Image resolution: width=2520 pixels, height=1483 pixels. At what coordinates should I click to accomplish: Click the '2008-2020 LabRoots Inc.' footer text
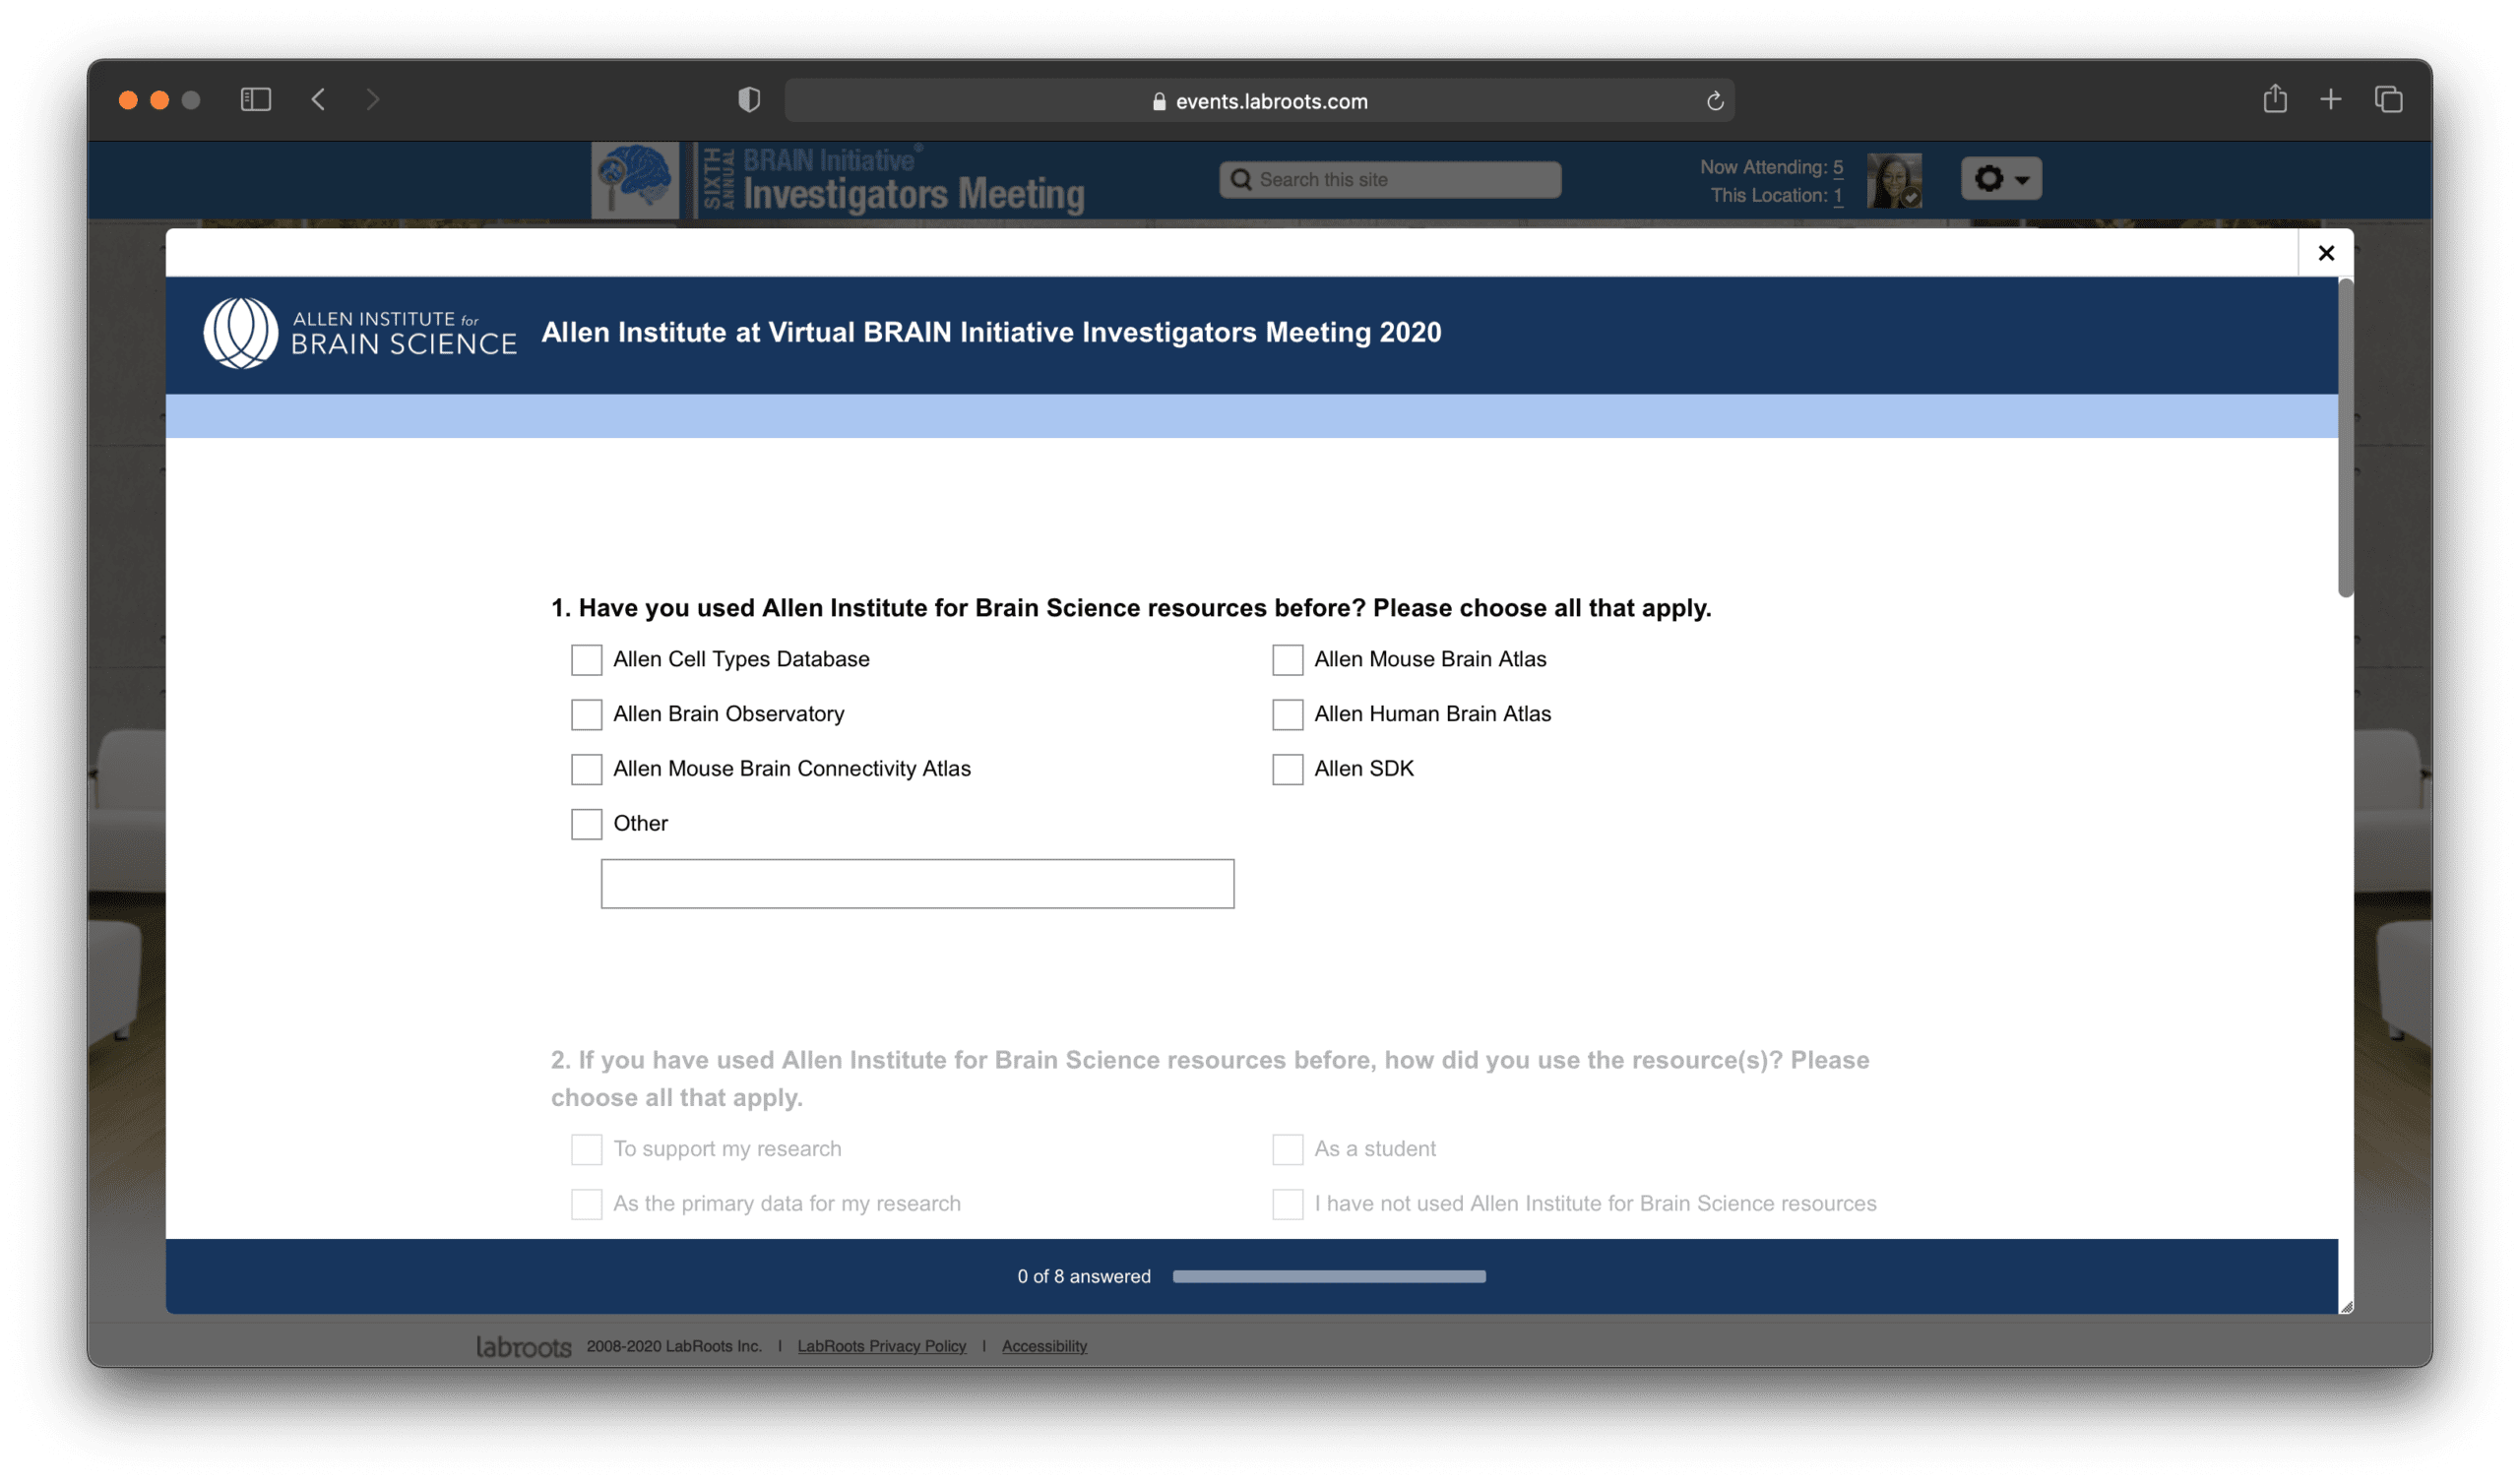tap(673, 1346)
